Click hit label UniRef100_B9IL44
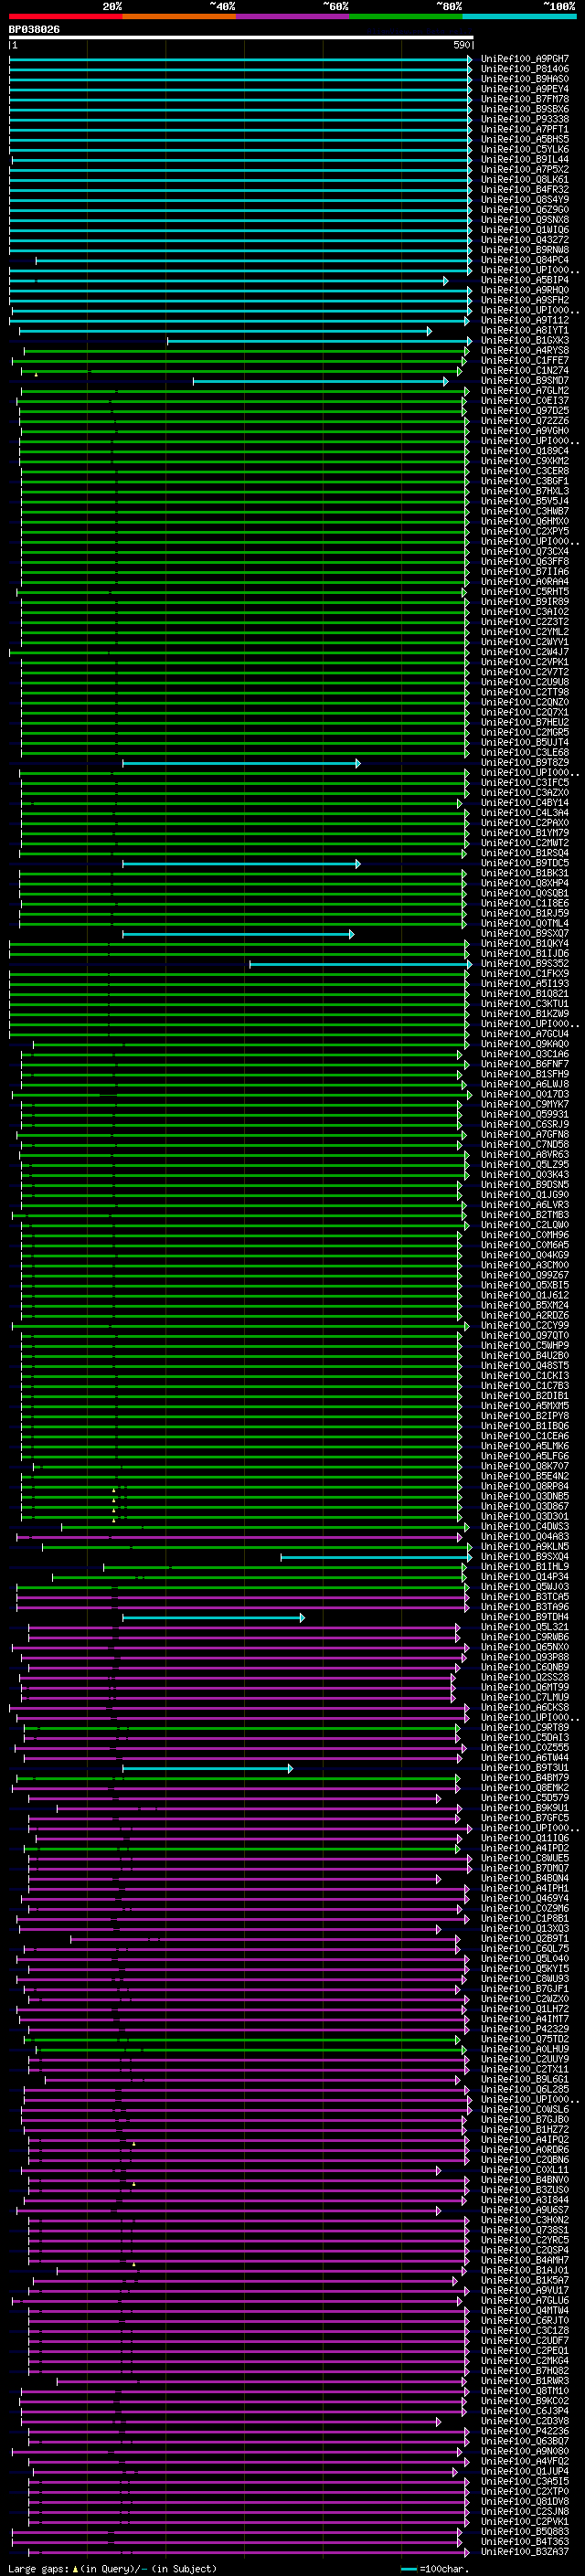 click(524, 159)
